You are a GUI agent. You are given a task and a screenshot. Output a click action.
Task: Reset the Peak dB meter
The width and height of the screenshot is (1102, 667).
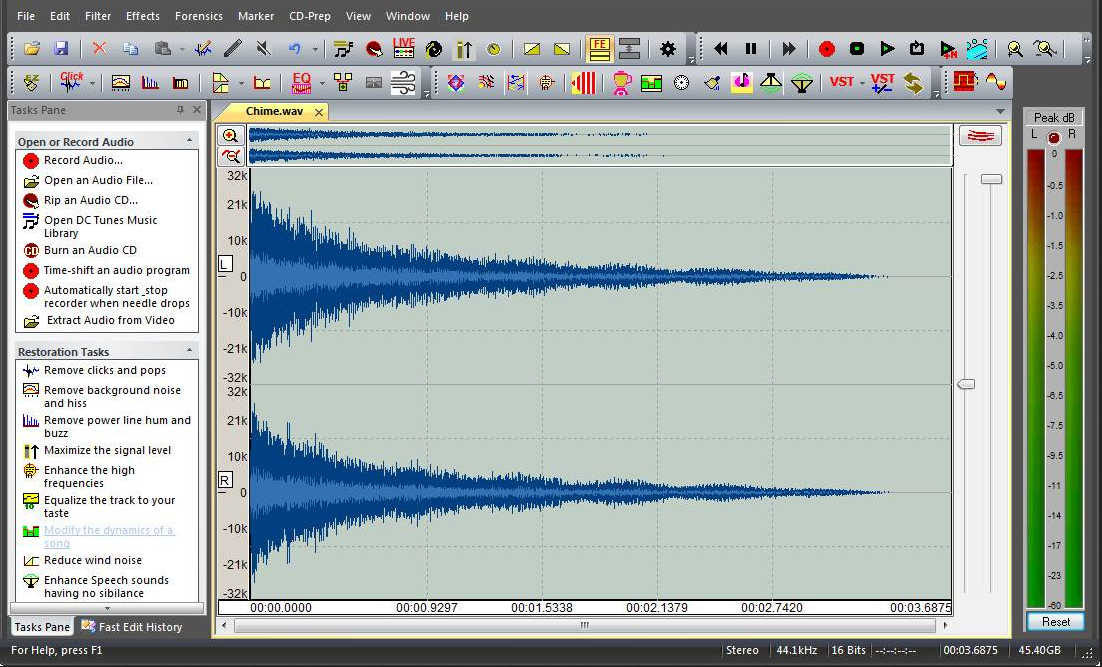click(x=1056, y=621)
